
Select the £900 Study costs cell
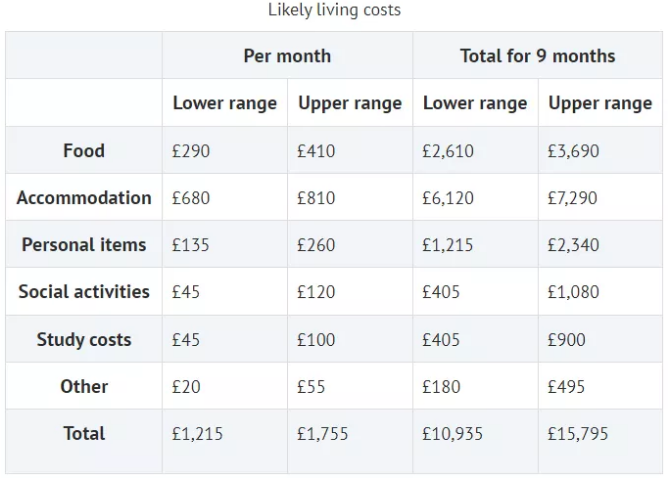567,340
